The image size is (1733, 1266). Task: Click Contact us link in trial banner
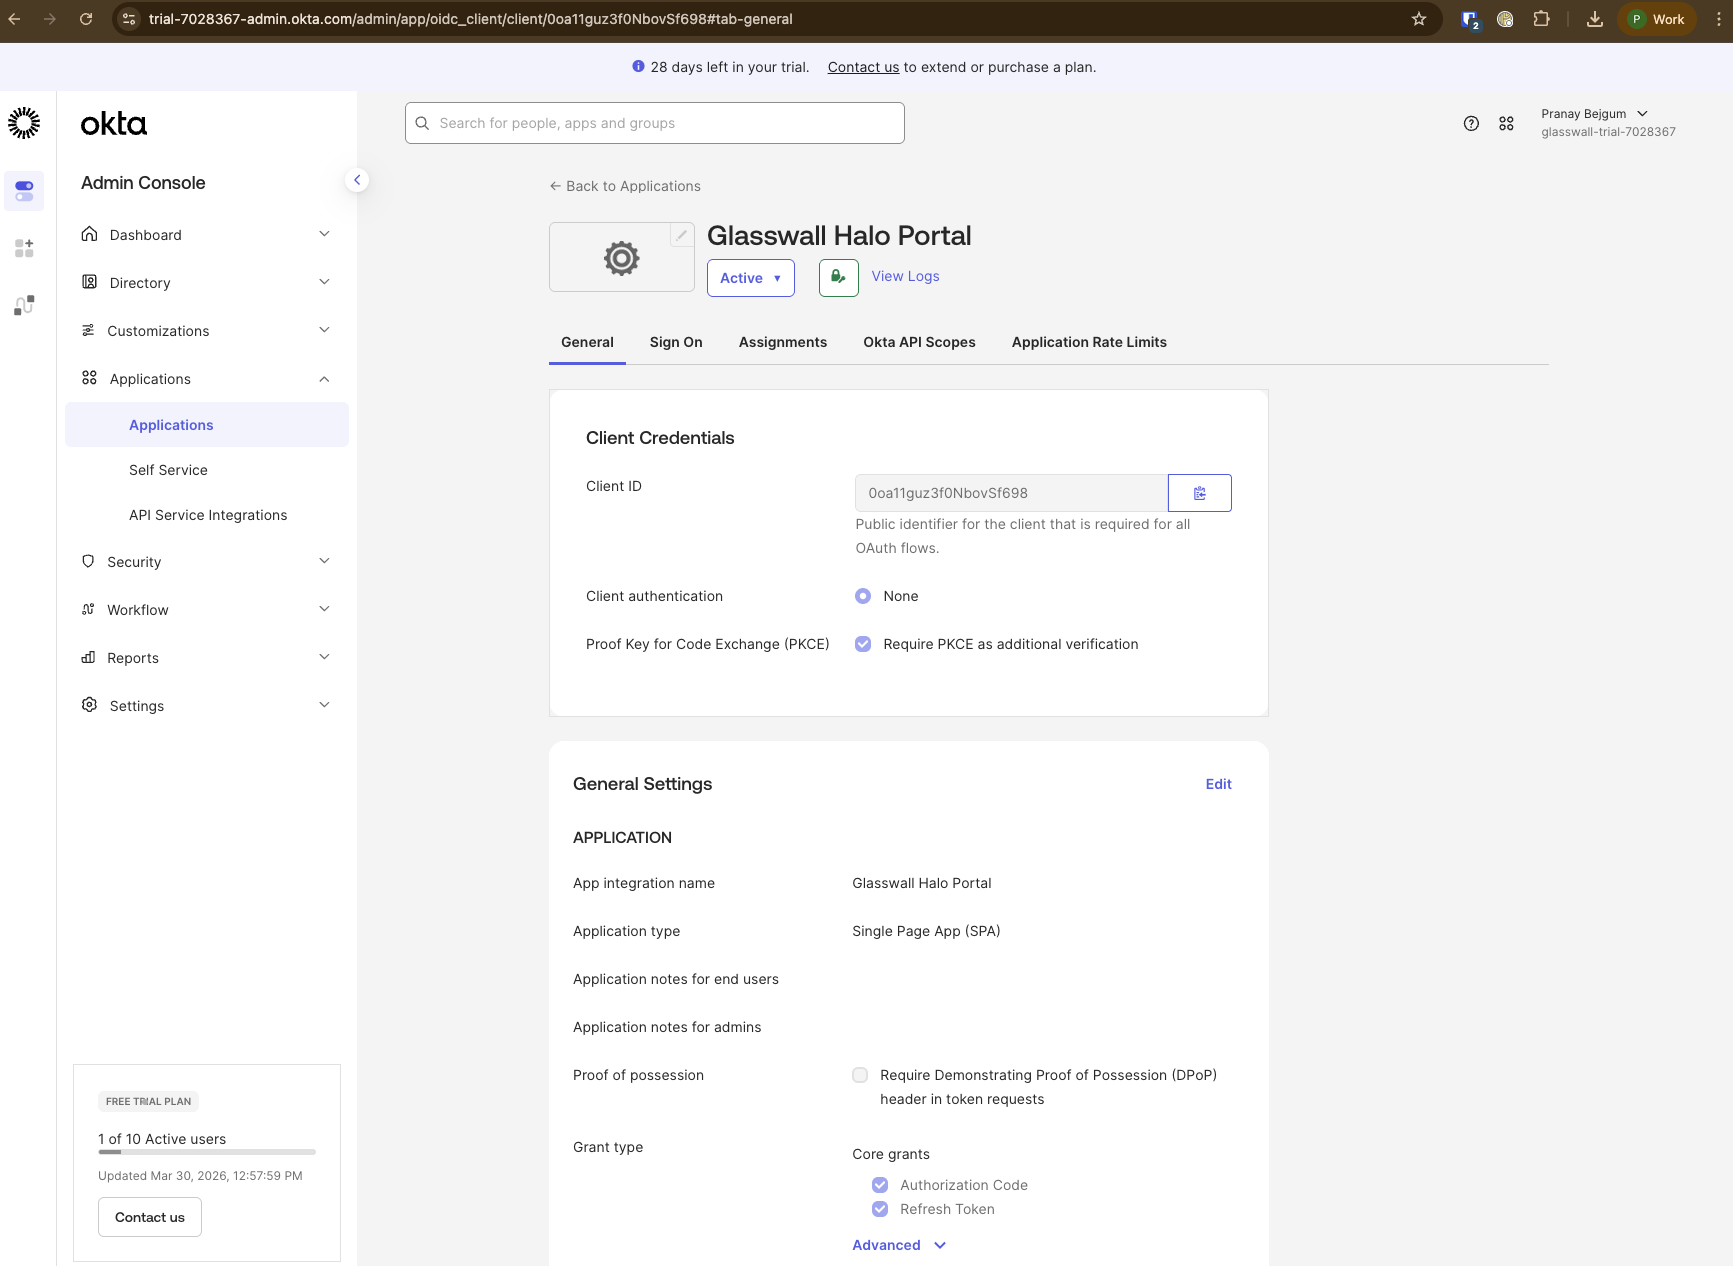tap(863, 67)
